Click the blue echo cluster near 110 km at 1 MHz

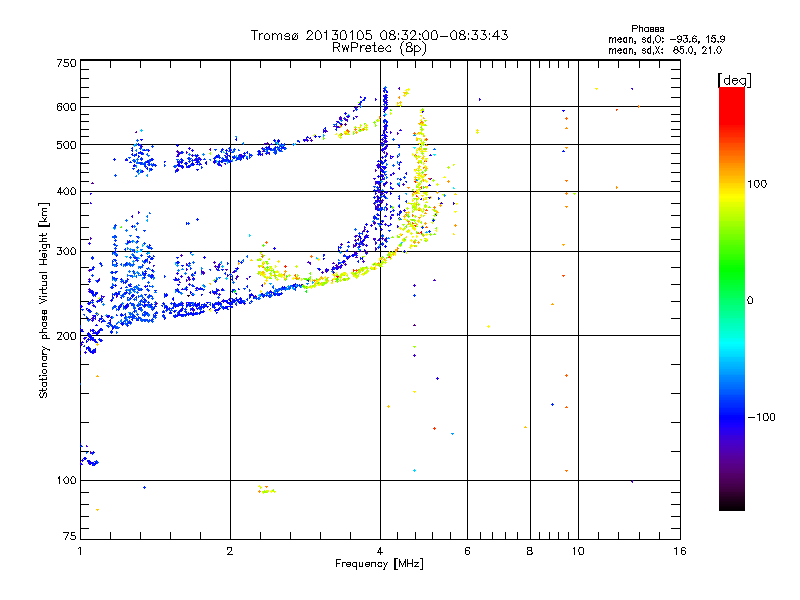coord(89,456)
